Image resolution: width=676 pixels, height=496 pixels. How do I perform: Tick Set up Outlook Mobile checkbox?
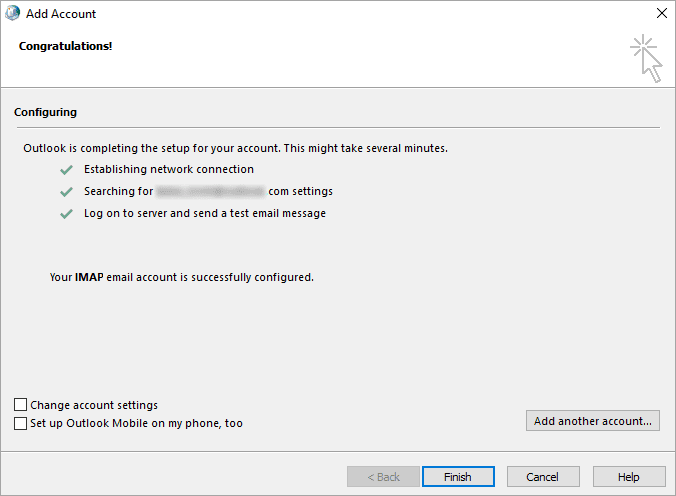click(x=20, y=423)
